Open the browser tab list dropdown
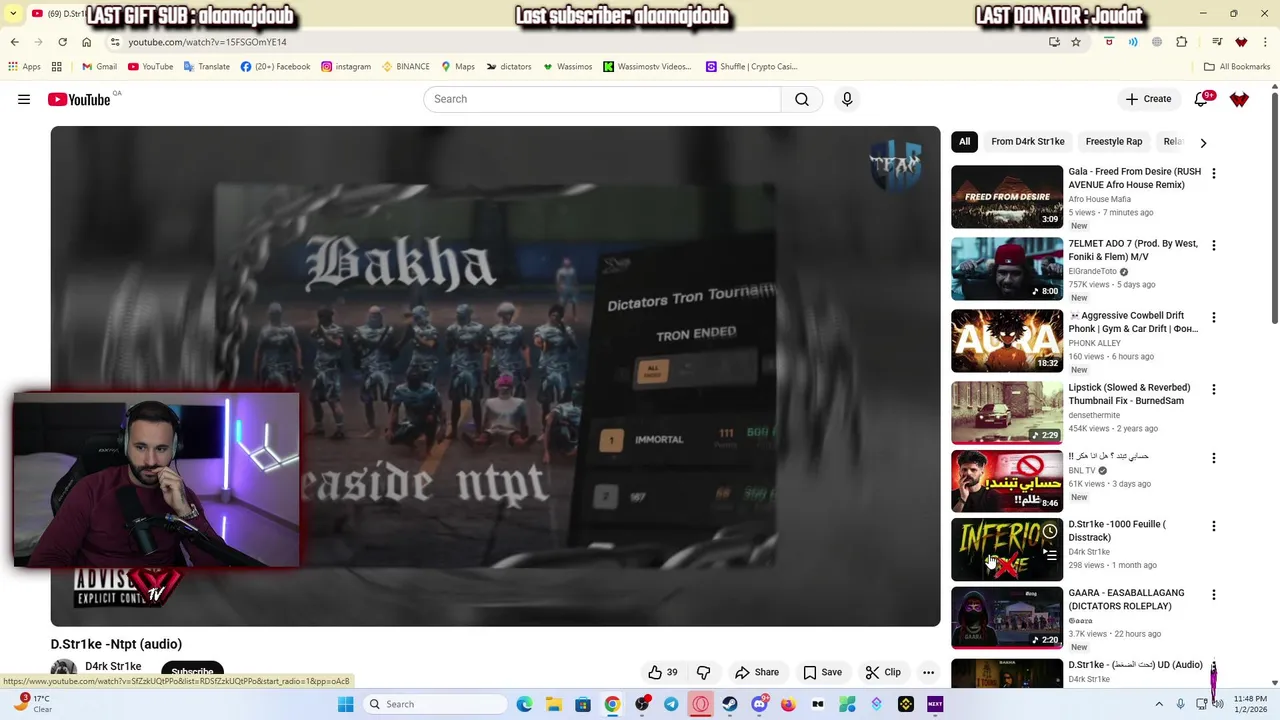This screenshot has width=1280, height=720. 13,13
